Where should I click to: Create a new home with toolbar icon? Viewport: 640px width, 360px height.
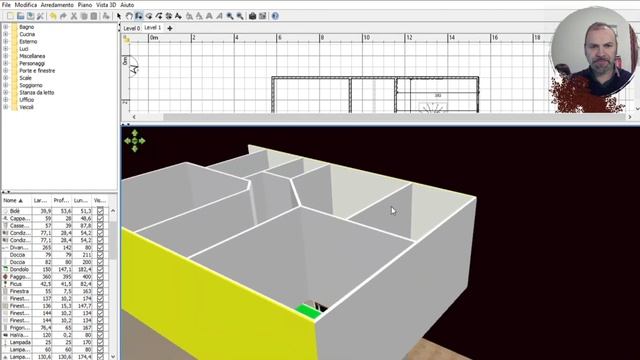tap(11, 16)
